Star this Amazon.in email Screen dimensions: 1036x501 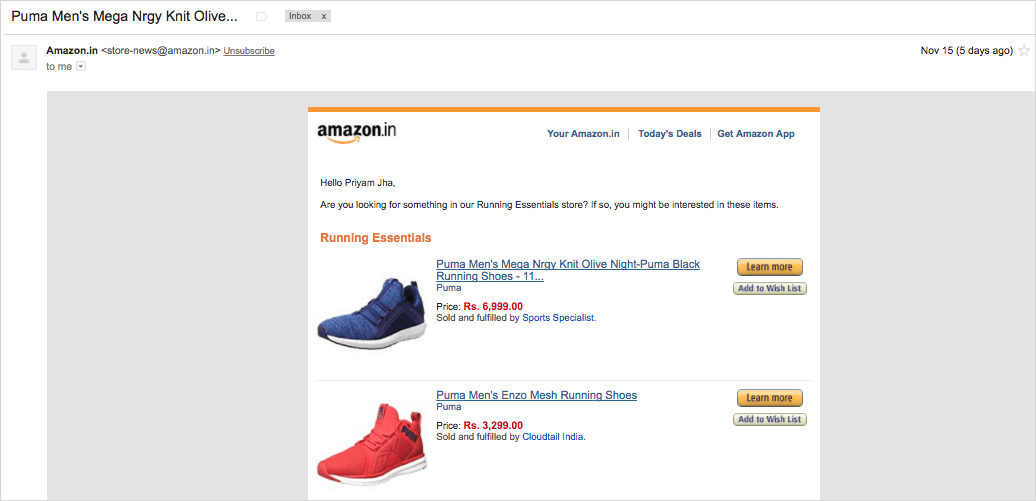tap(1024, 51)
